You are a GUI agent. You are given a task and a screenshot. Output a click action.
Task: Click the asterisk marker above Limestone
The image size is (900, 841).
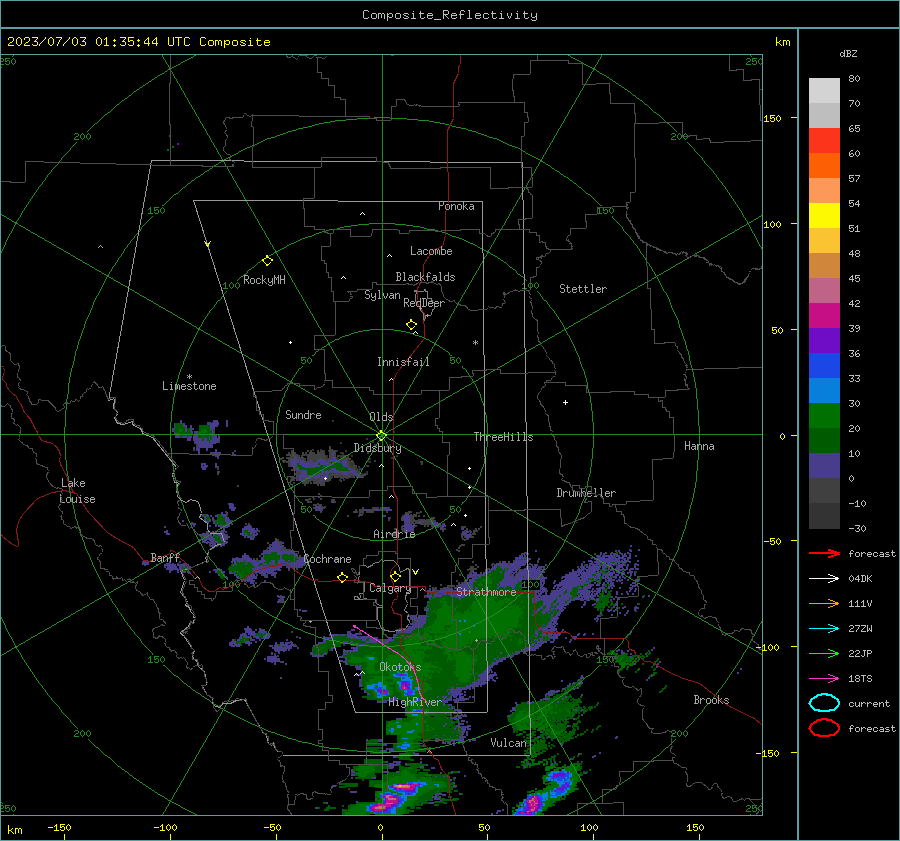tap(189, 377)
